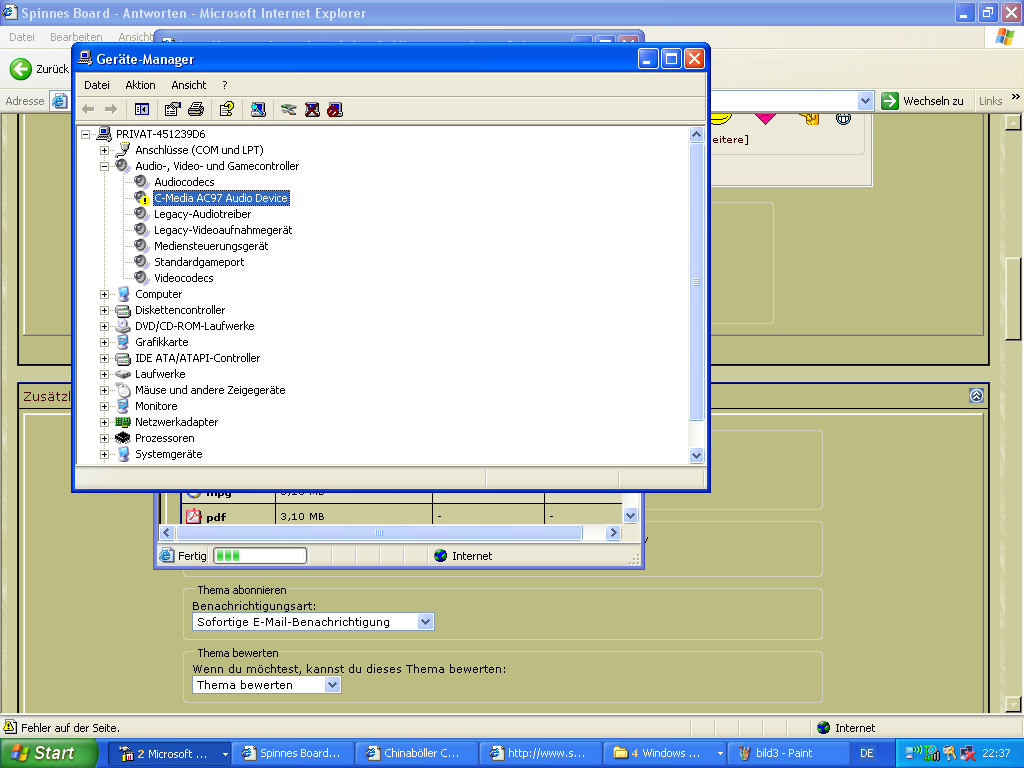Open the Aktion menu
Viewport: 1024px width, 768px height.
click(140, 85)
